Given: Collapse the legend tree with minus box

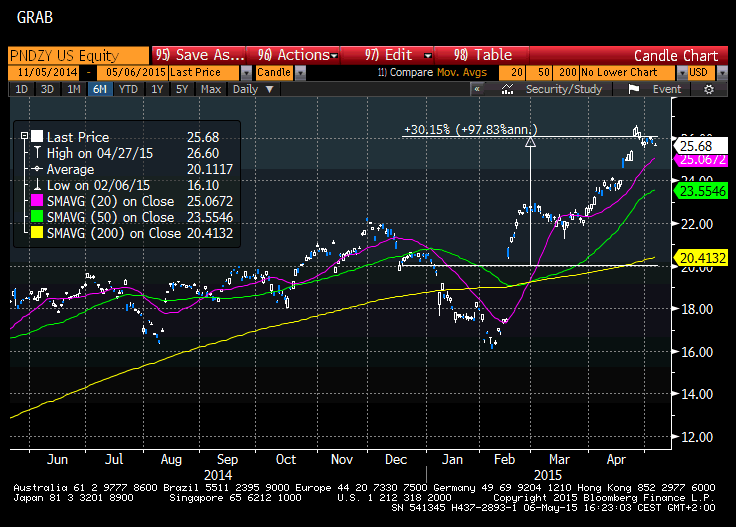Looking at the screenshot, I should [24, 136].
